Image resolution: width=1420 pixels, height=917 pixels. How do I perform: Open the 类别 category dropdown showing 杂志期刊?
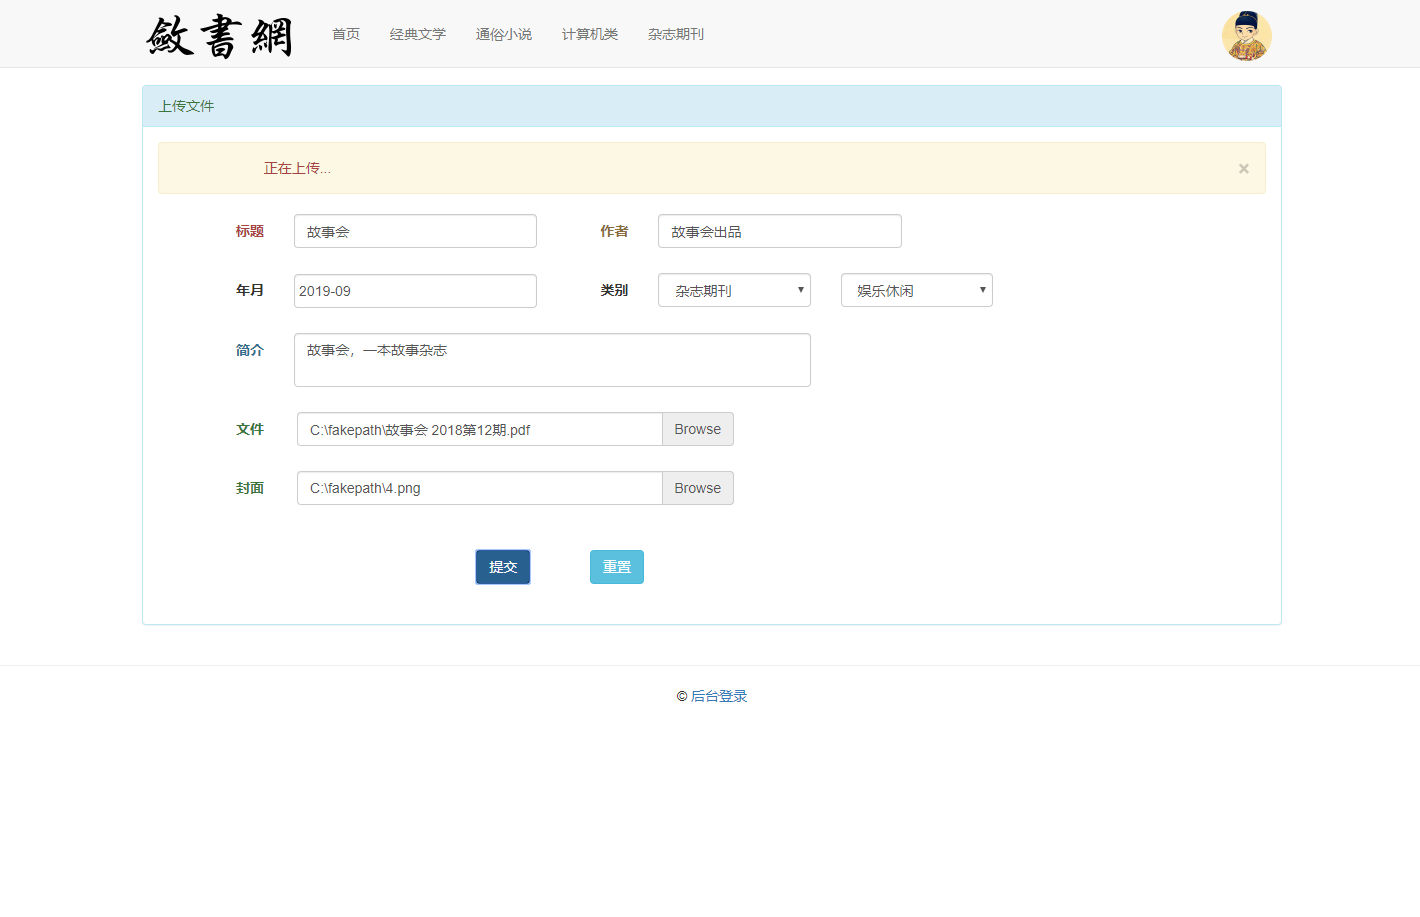point(733,290)
